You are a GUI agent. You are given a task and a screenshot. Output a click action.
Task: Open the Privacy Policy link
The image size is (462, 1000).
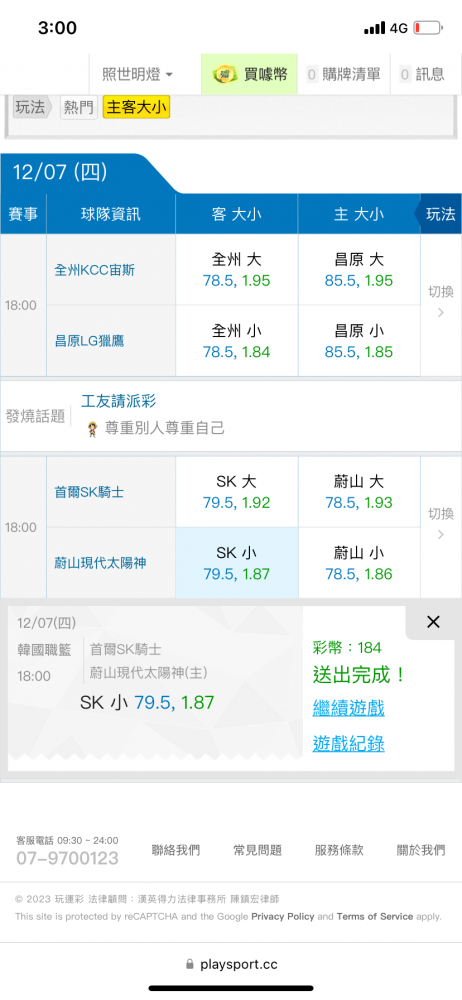[283, 916]
